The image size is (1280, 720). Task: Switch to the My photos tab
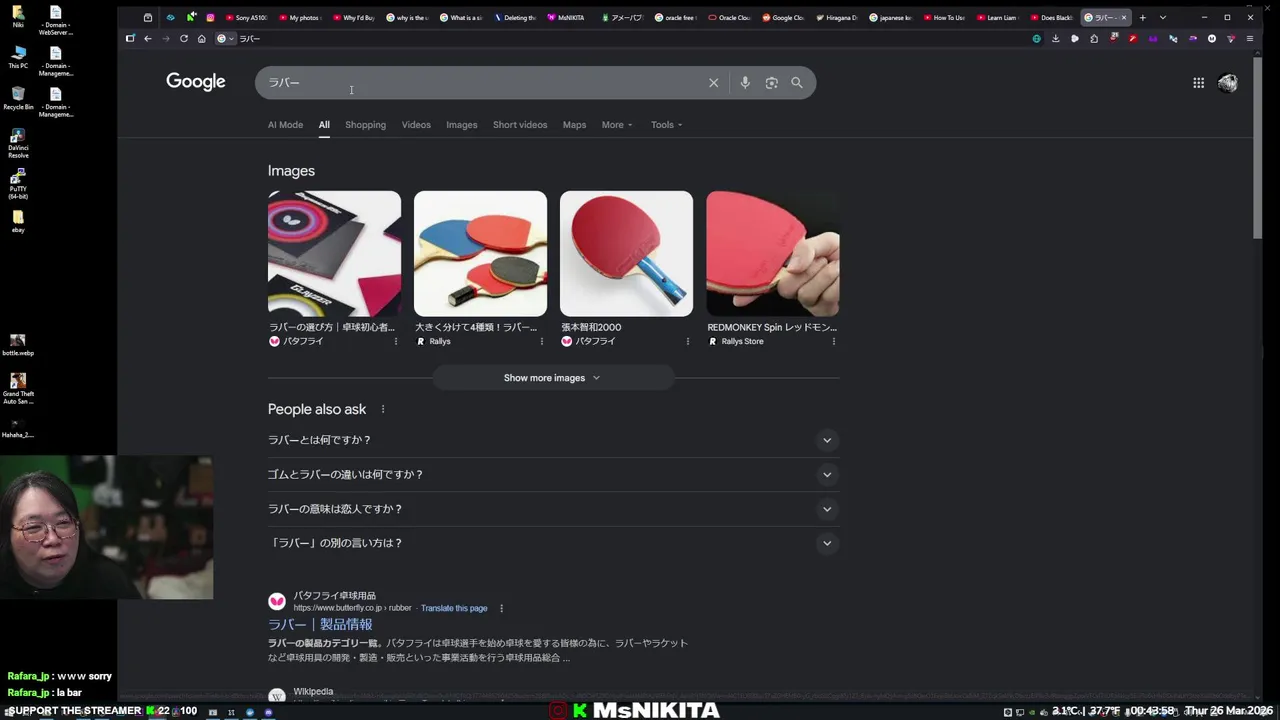coord(300,17)
